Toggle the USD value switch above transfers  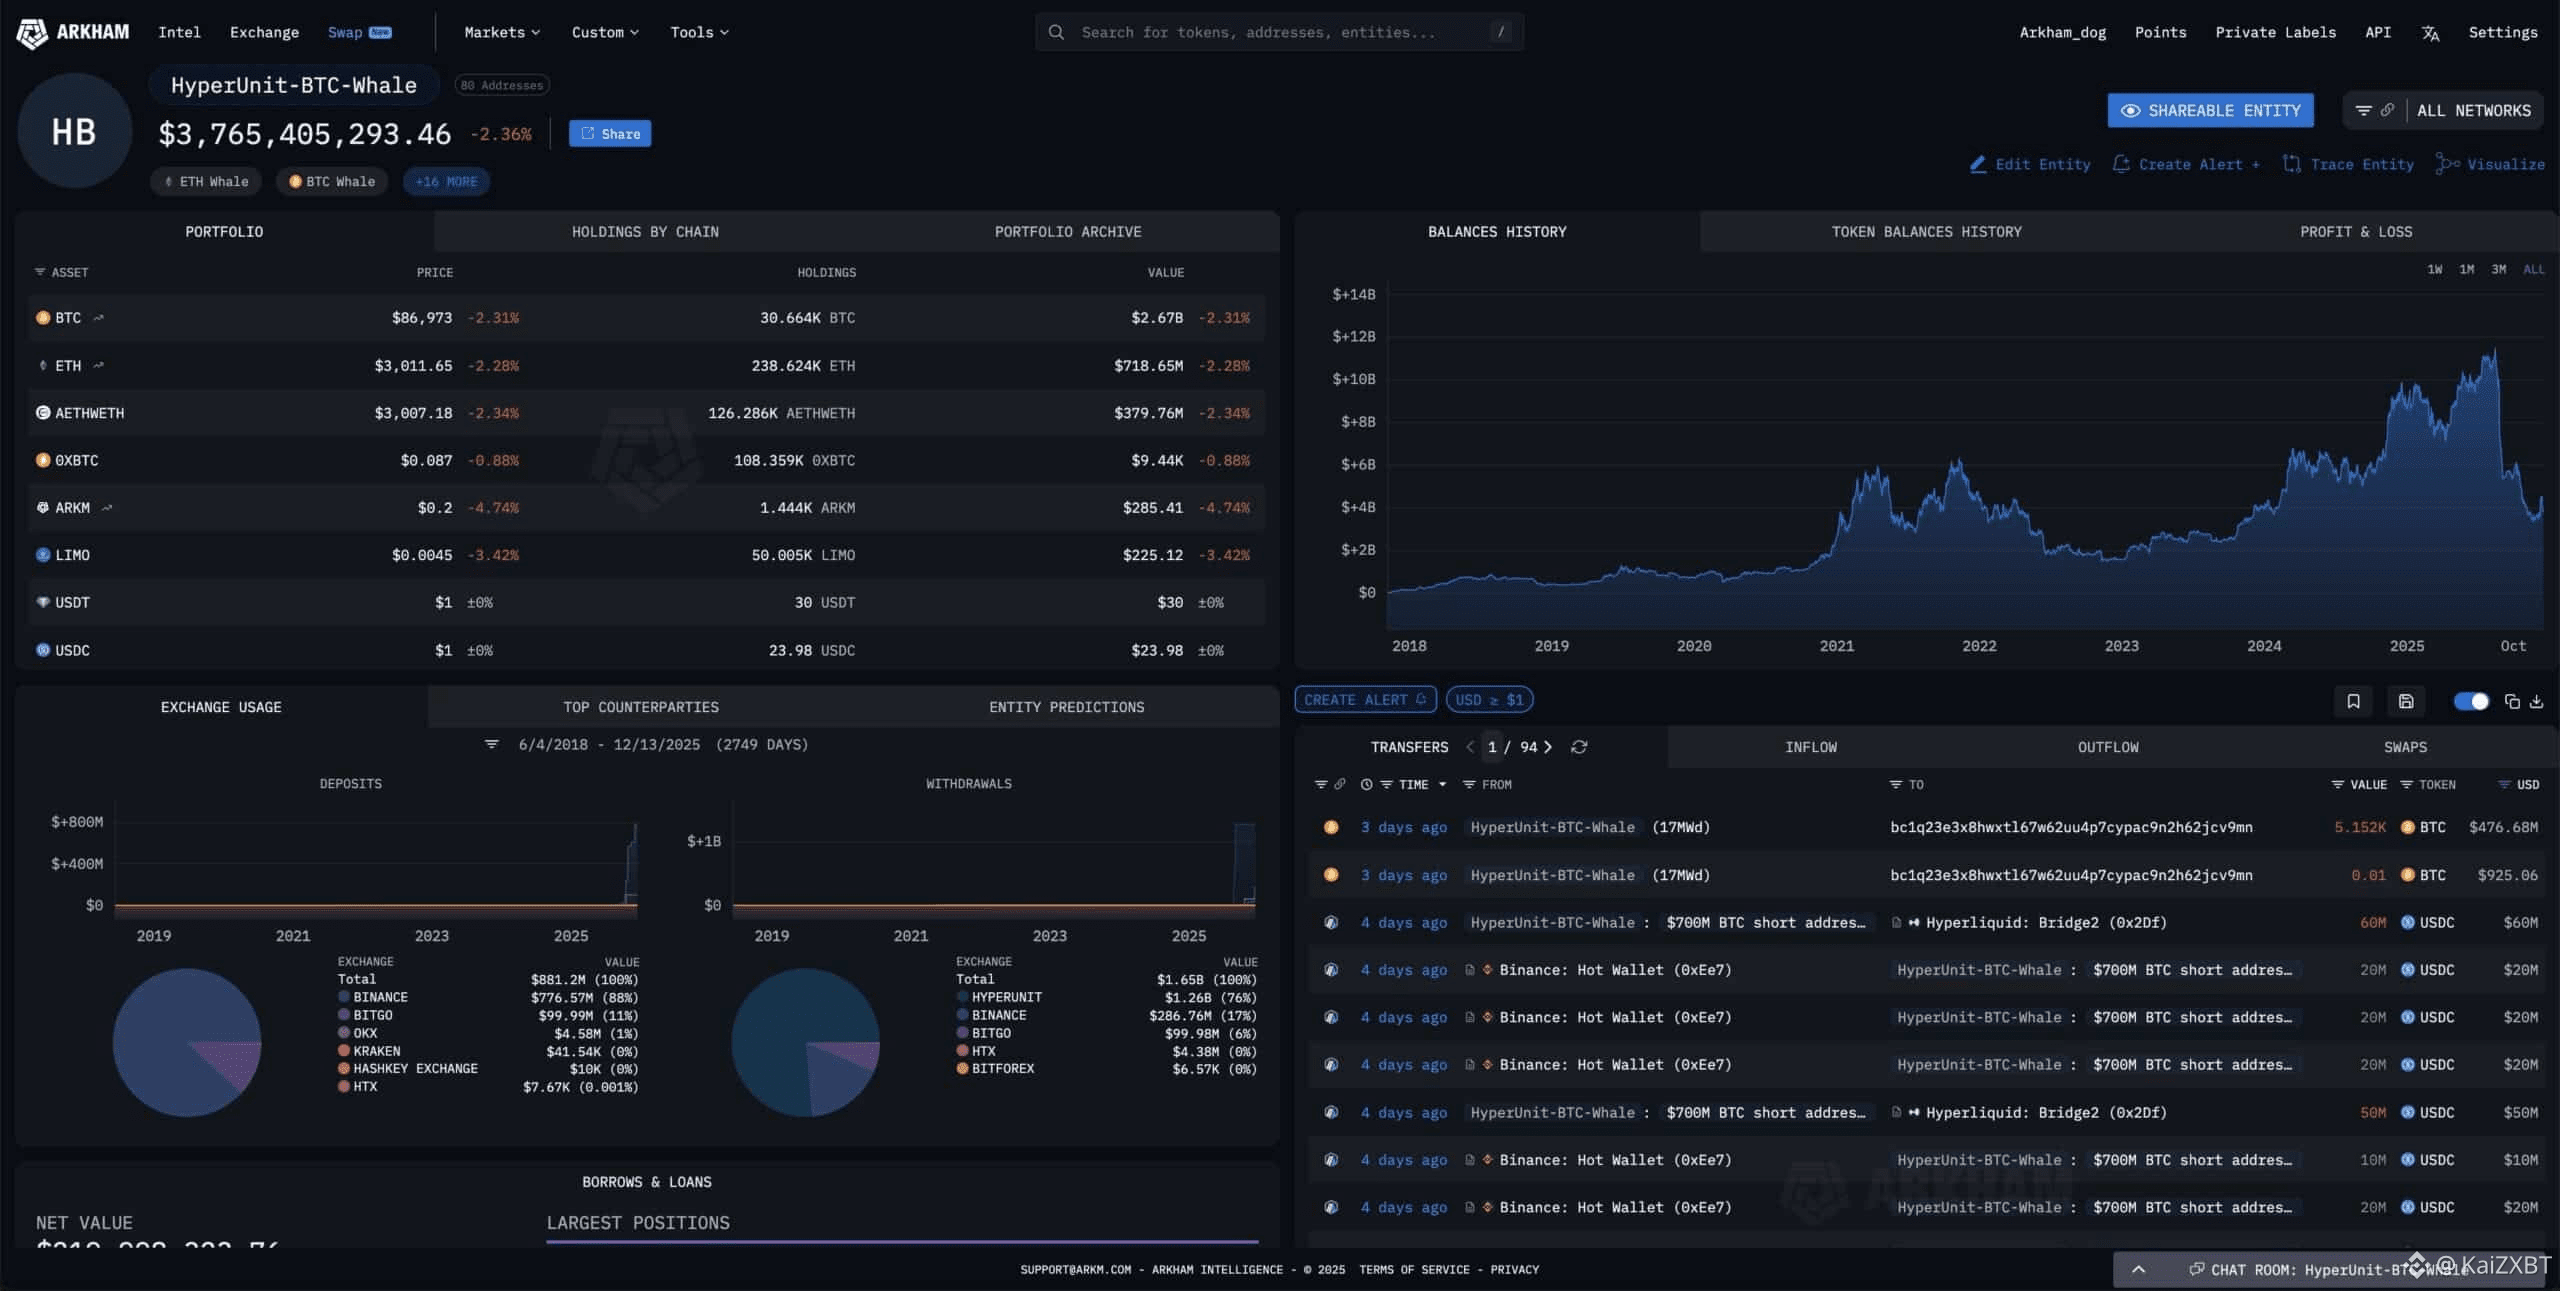[x=2472, y=701]
